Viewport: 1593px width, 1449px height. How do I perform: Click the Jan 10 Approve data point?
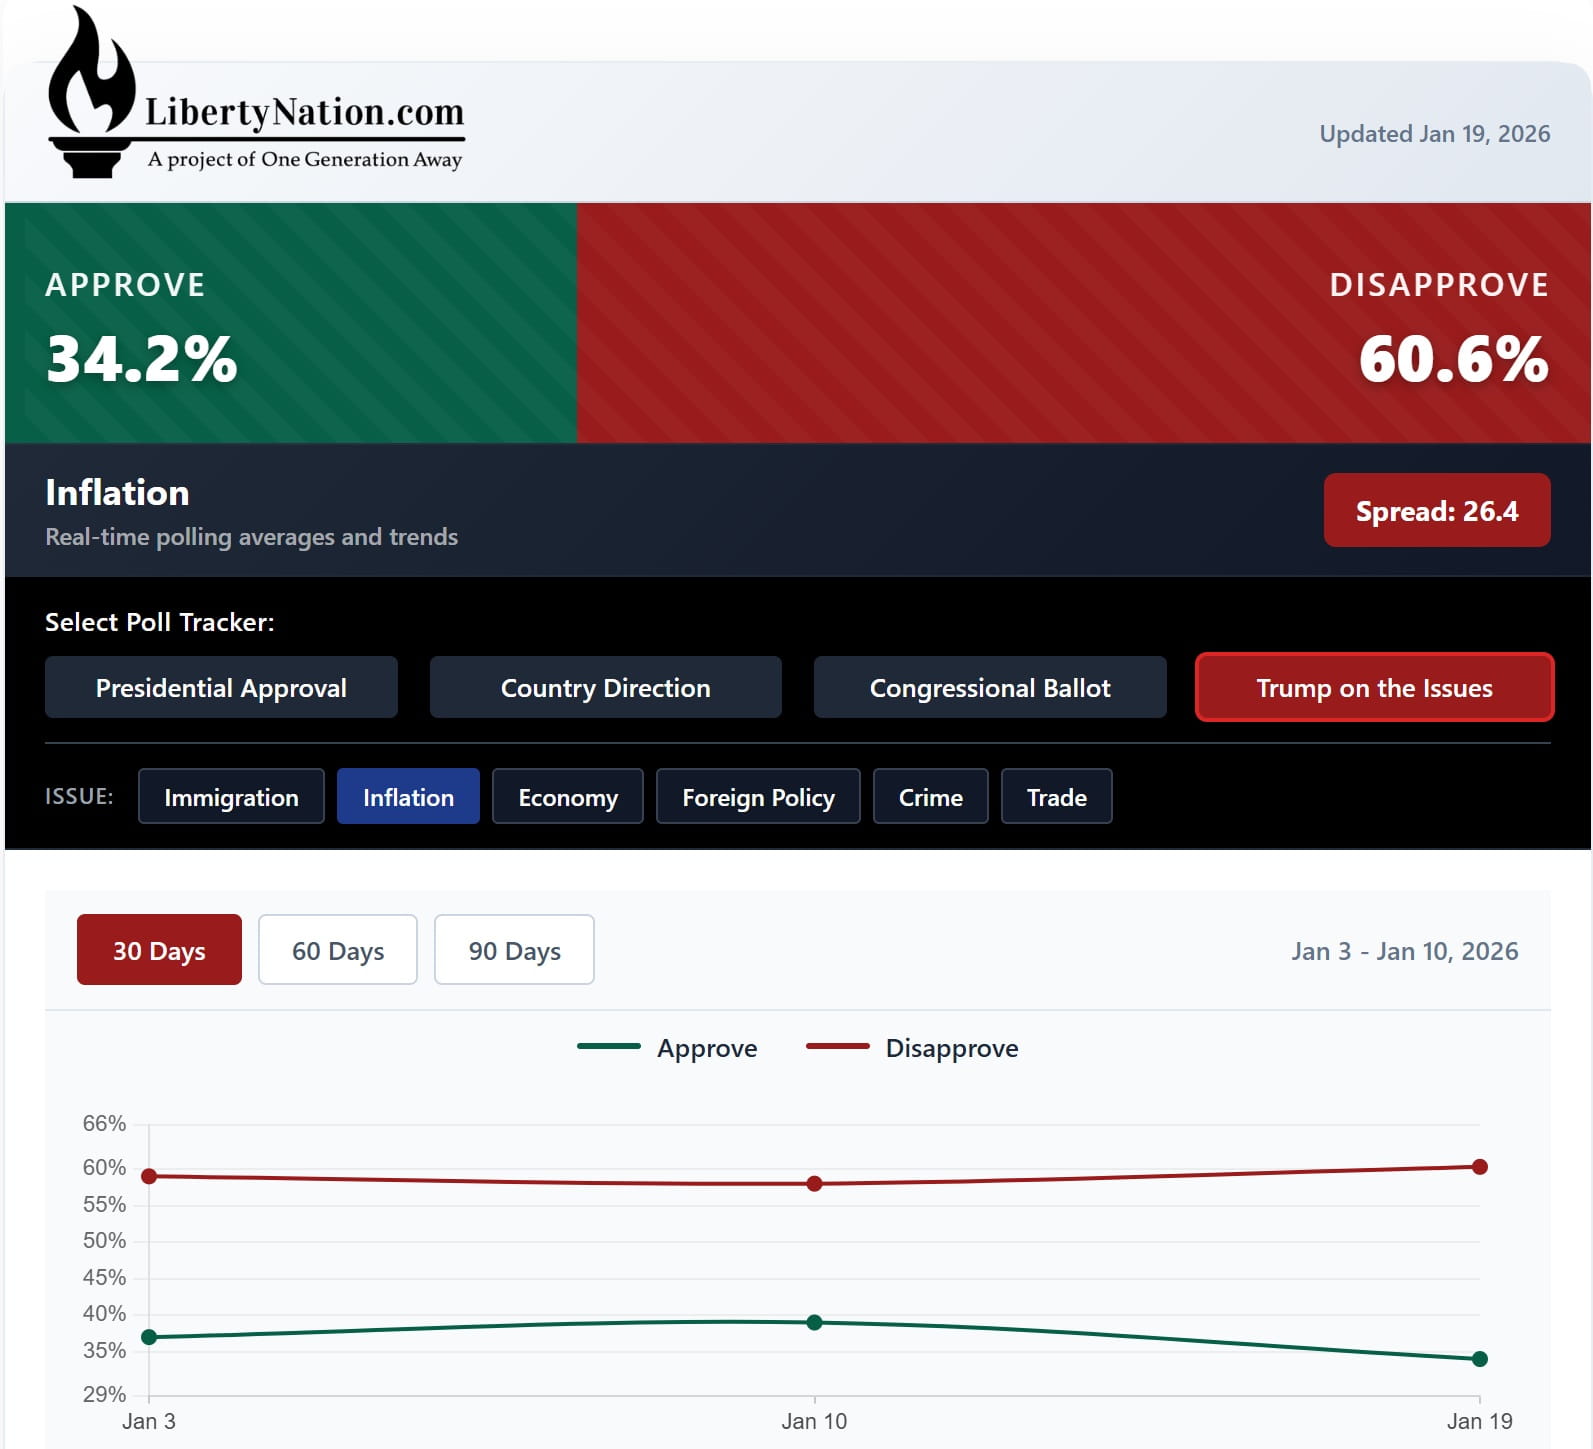[x=814, y=1322]
